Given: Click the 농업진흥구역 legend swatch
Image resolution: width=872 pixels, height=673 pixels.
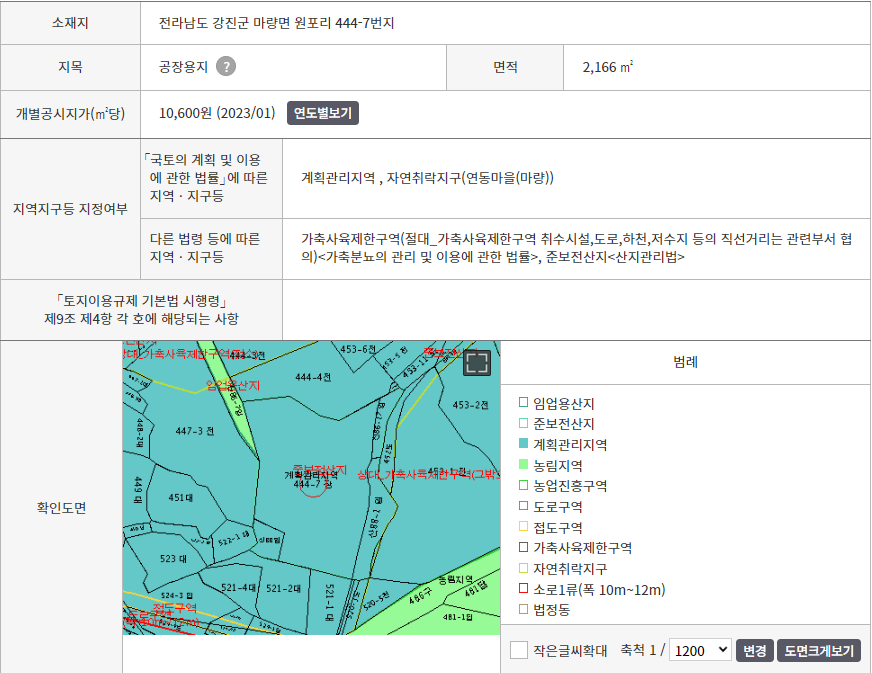Looking at the screenshot, I should tap(523, 485).
